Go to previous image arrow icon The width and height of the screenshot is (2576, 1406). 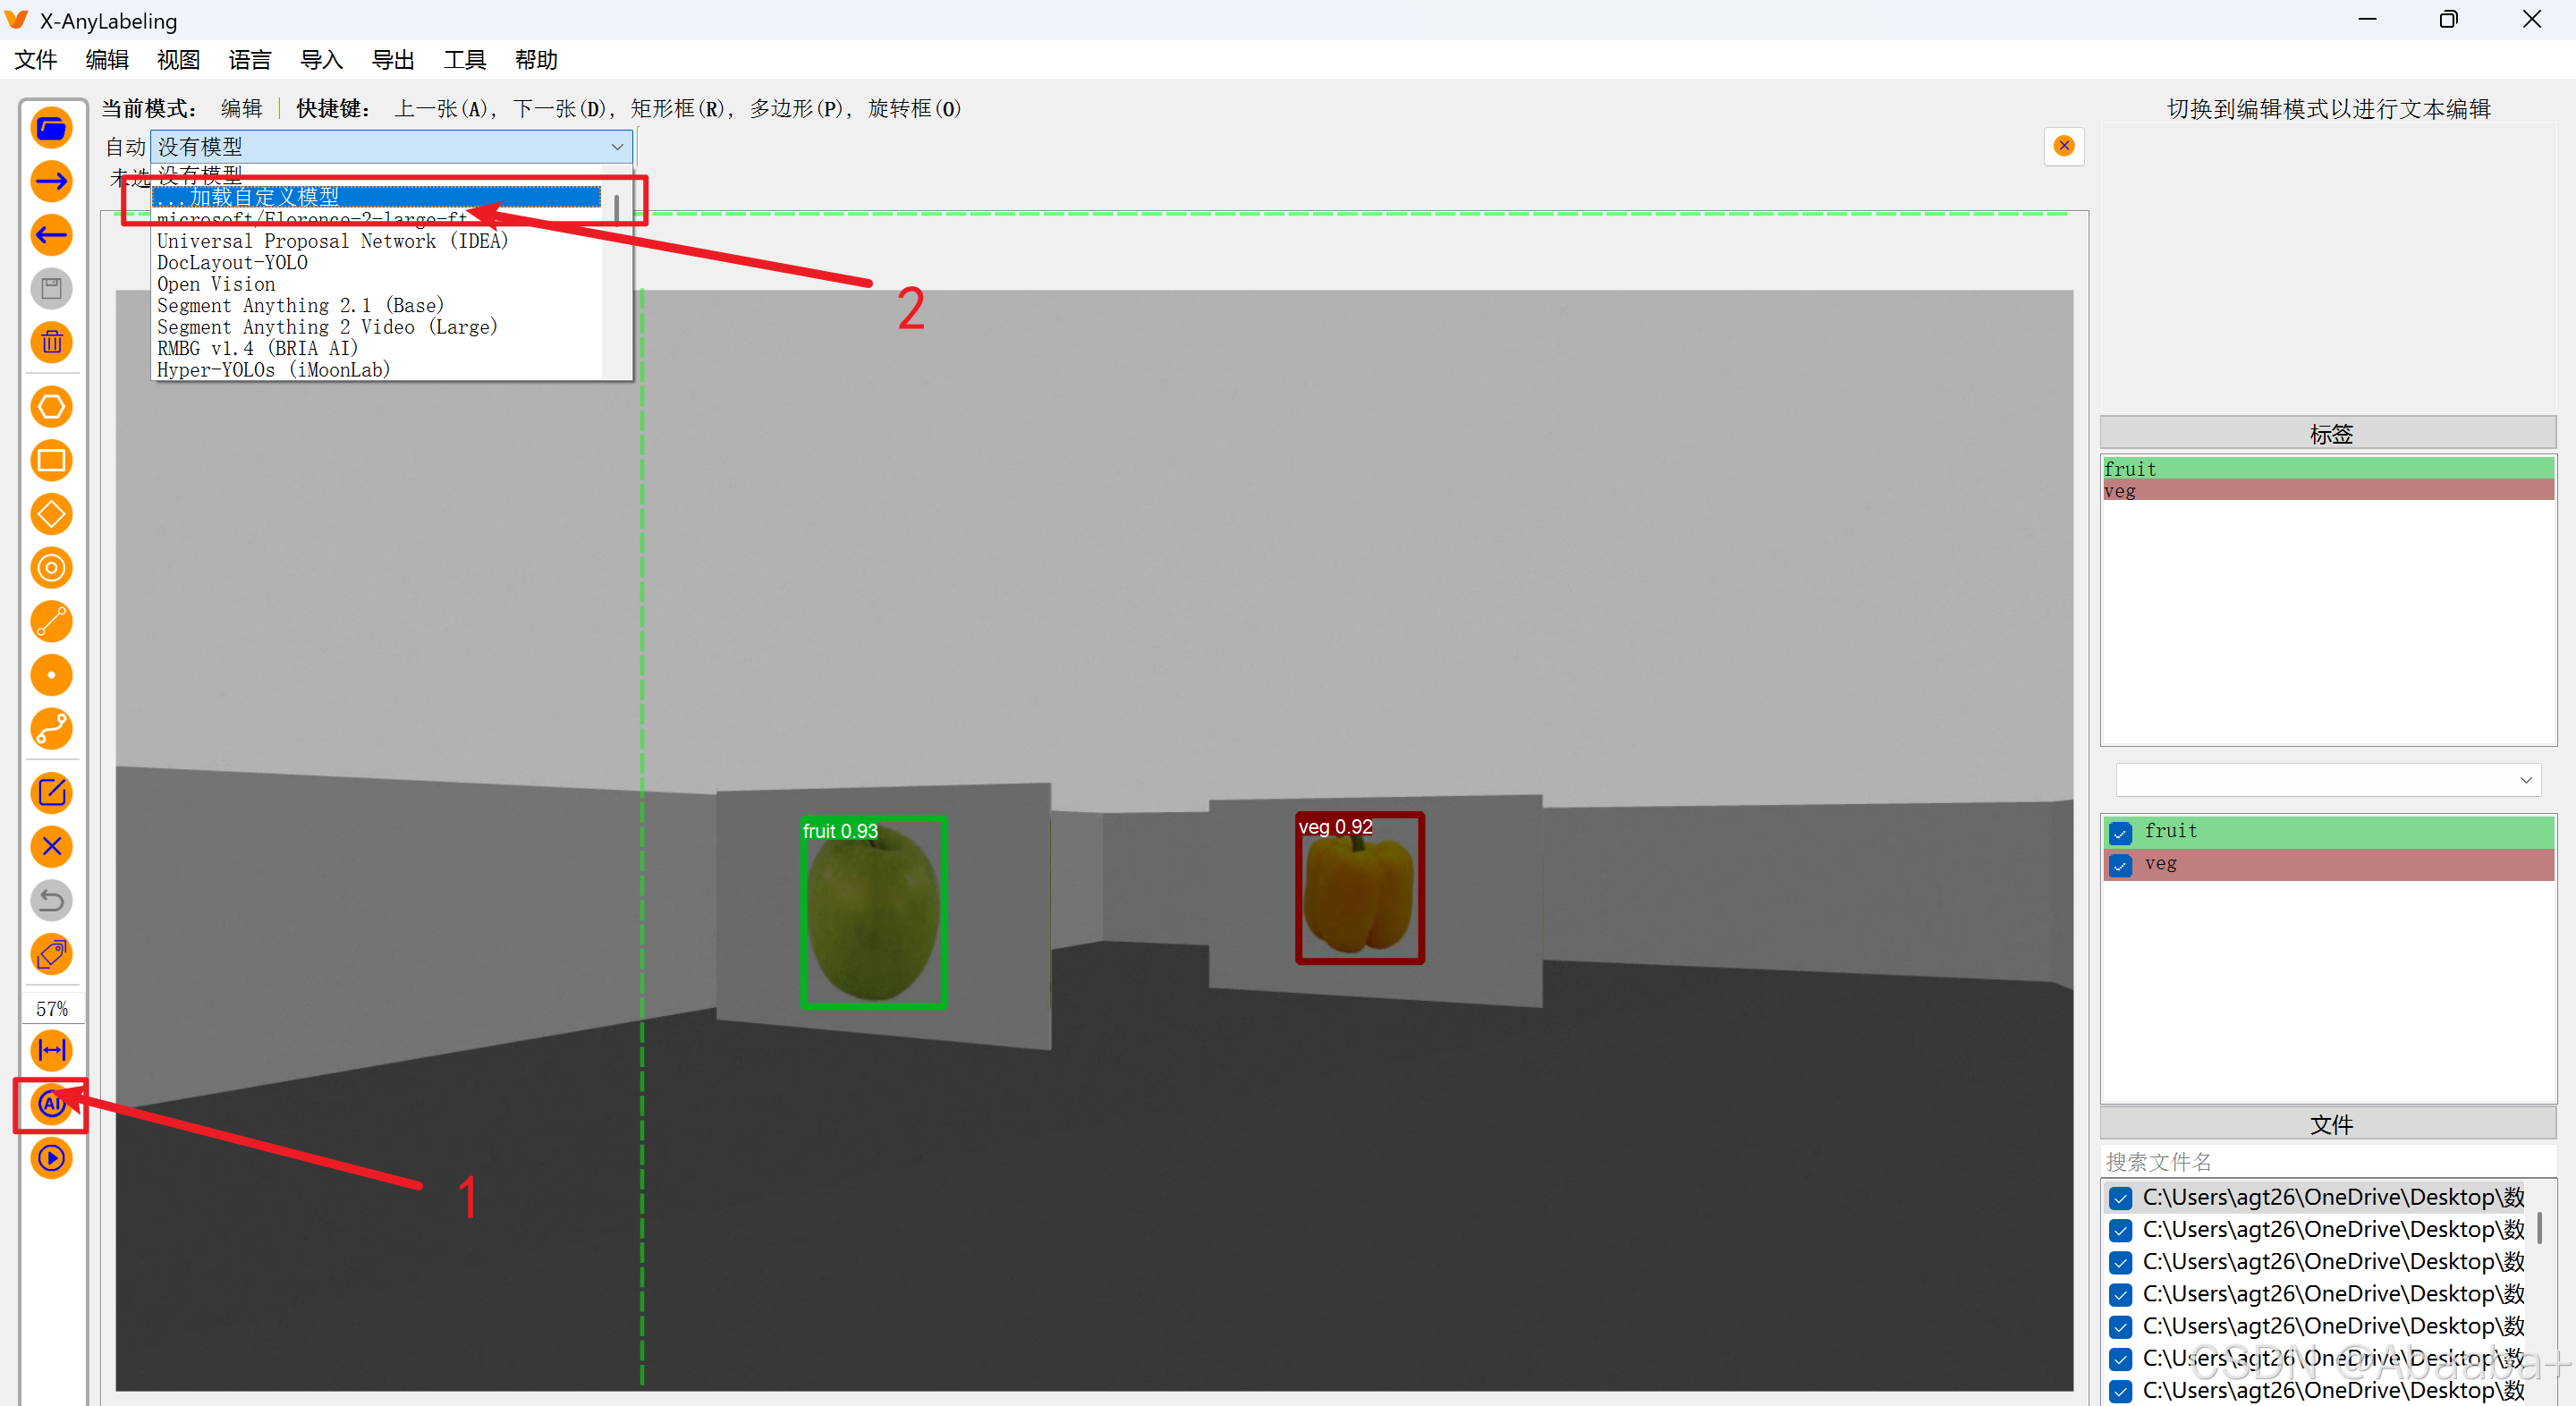[x=51, y=236]
